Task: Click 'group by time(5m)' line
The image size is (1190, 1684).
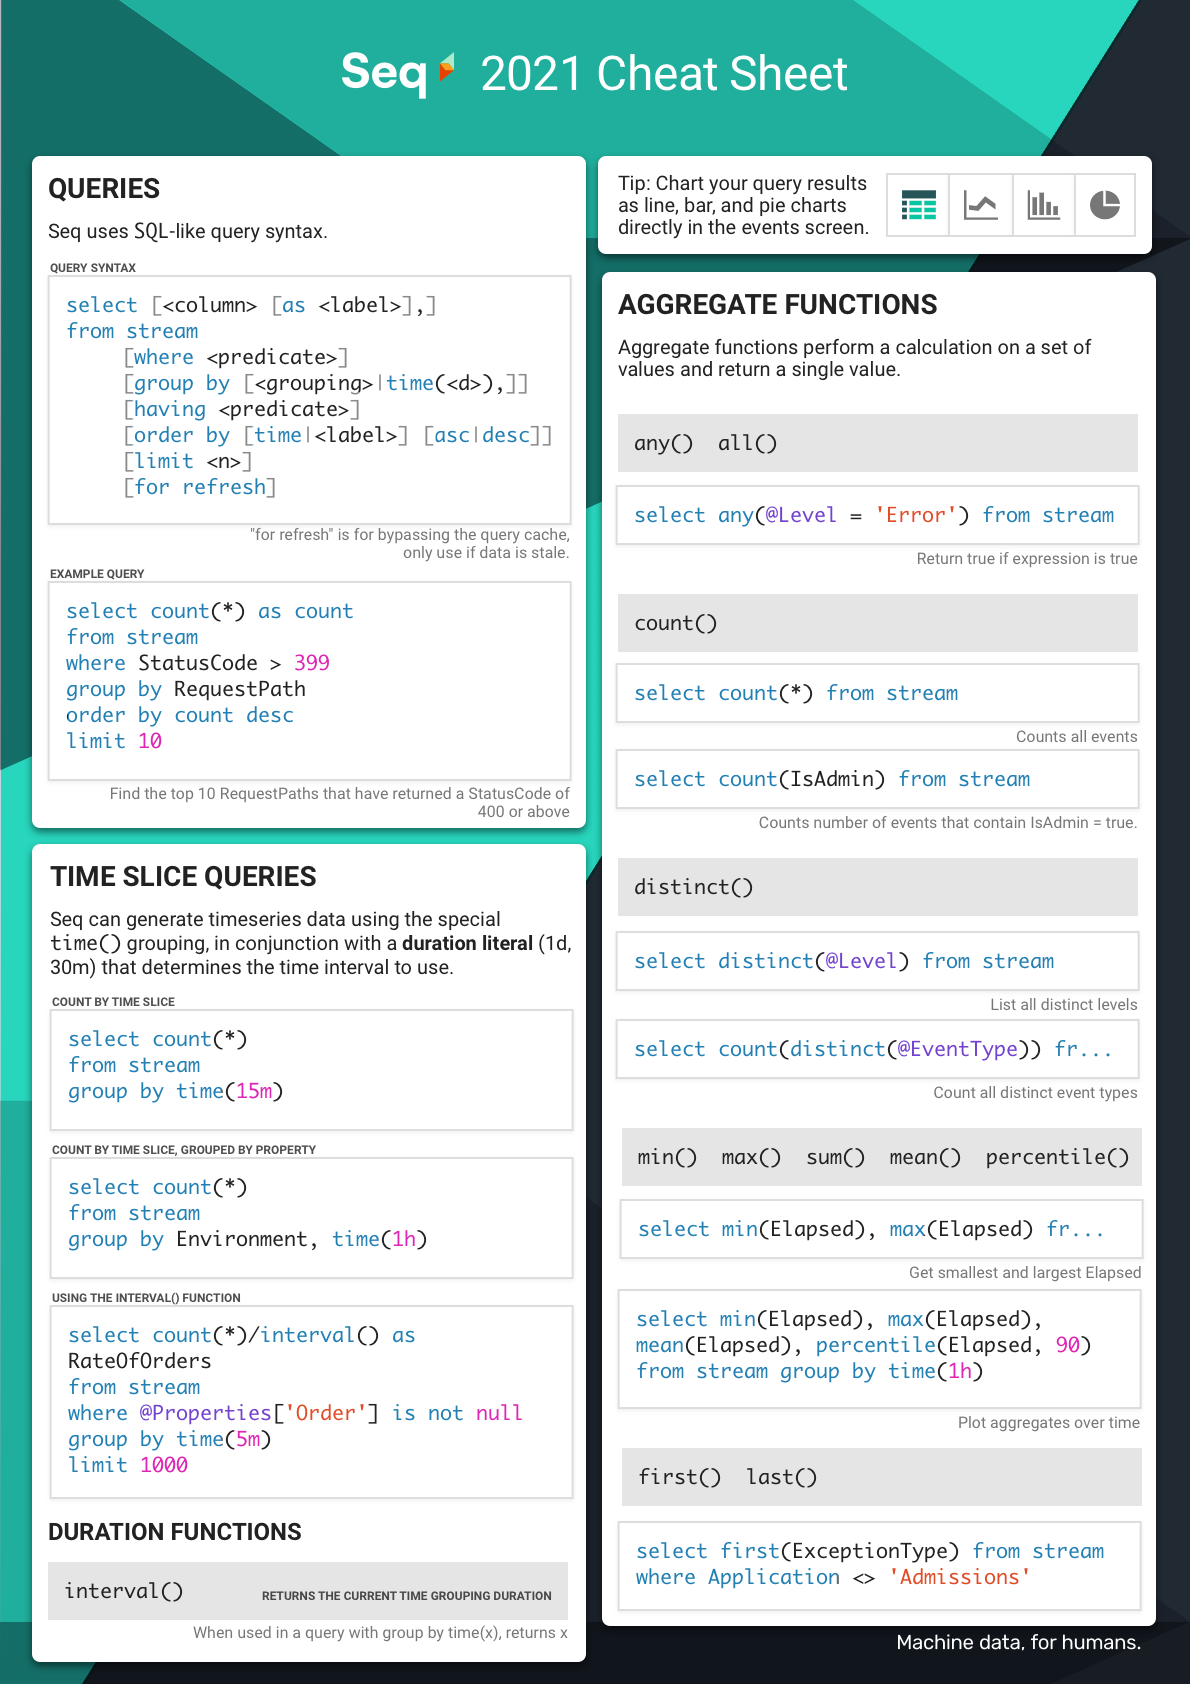Action: point(170,1439)
